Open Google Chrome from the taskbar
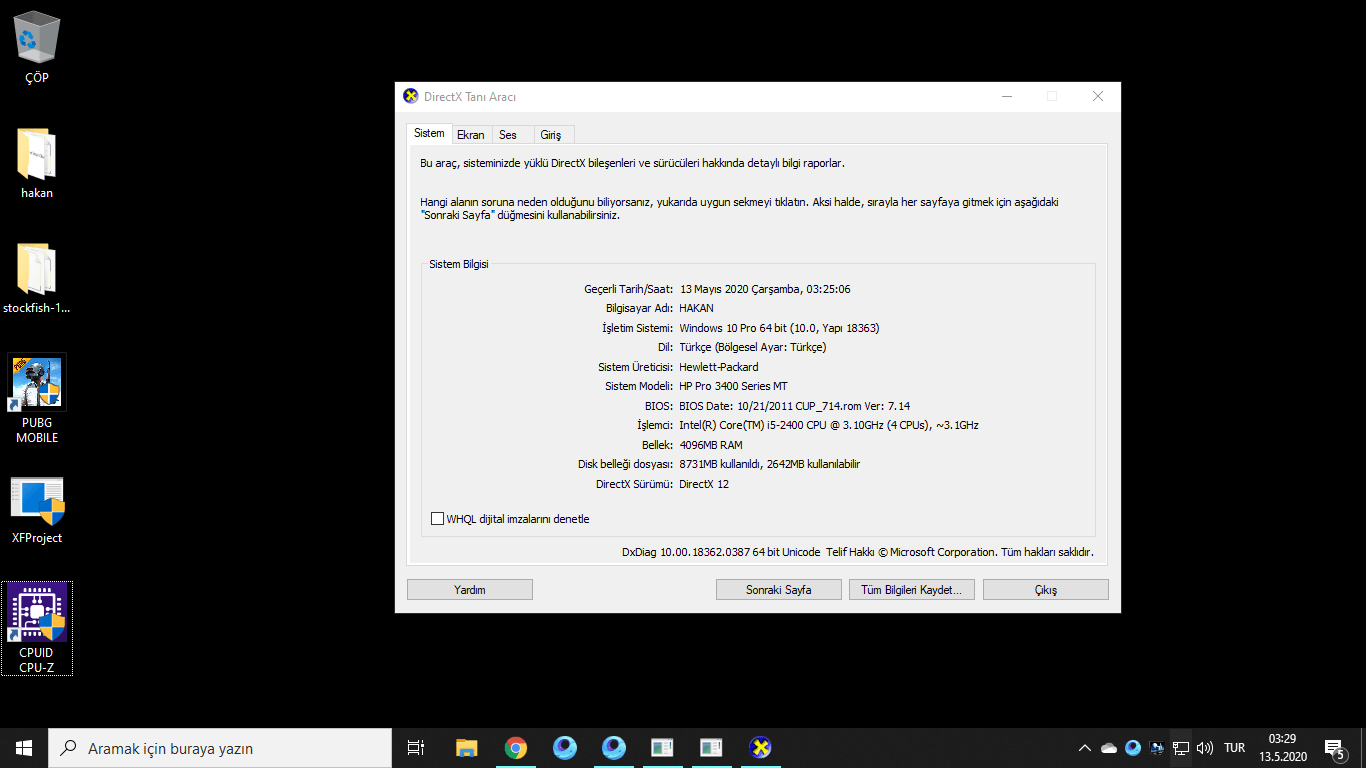 pos(515,748)
